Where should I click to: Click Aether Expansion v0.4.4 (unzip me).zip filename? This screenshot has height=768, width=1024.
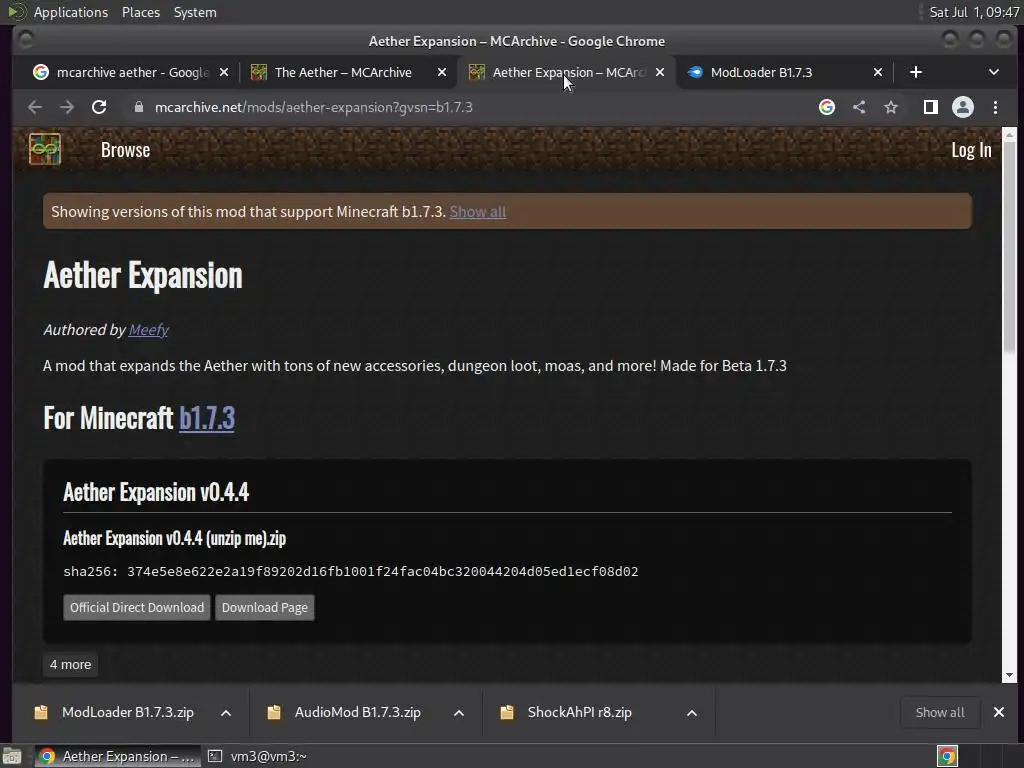[x=174, y=539]
